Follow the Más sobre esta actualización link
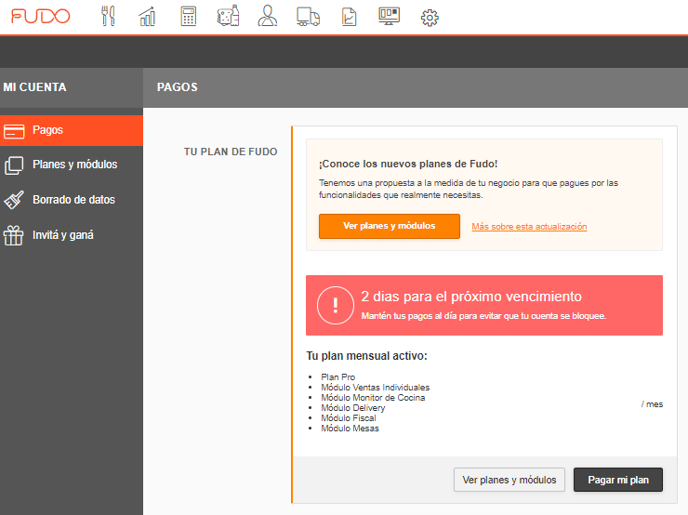Image resolution: width=688 pixels, height=515 pixels. (x=529, y=227)
